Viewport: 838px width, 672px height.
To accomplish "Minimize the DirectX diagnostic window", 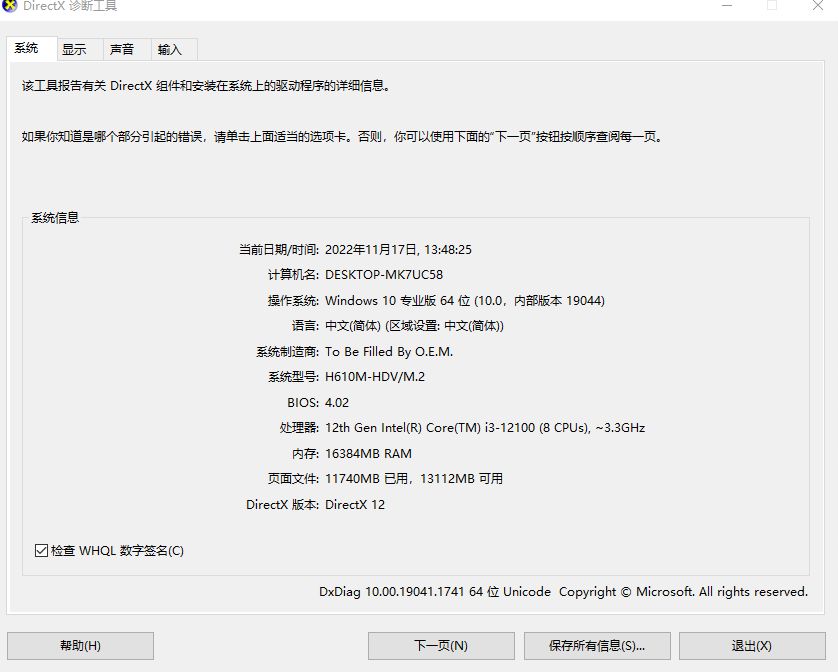I will (727, 6).
